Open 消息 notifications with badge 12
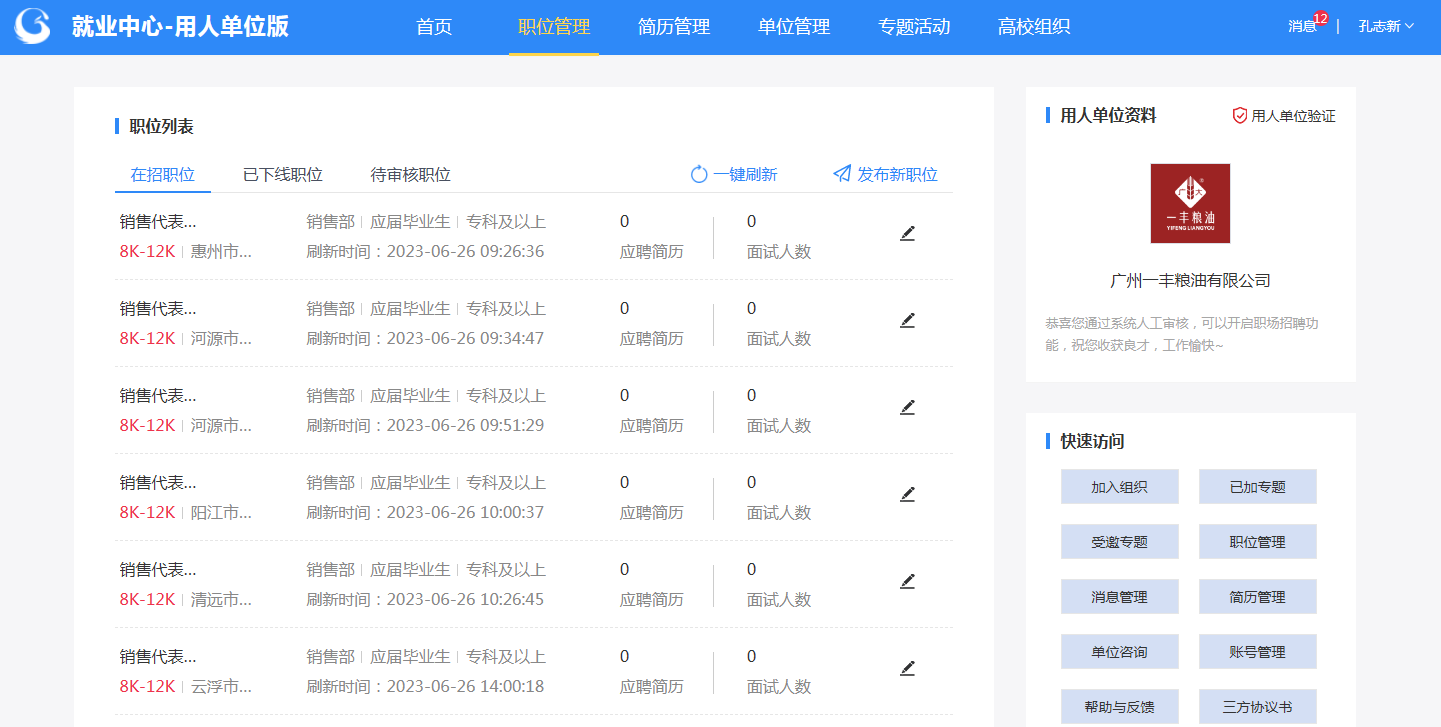The image size is (1441, 727). click(1303, 27)
